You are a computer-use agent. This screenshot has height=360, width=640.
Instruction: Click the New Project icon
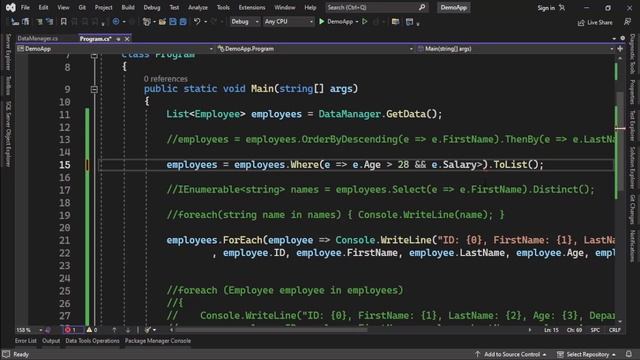pyautogui.click(x=147, y=22)
